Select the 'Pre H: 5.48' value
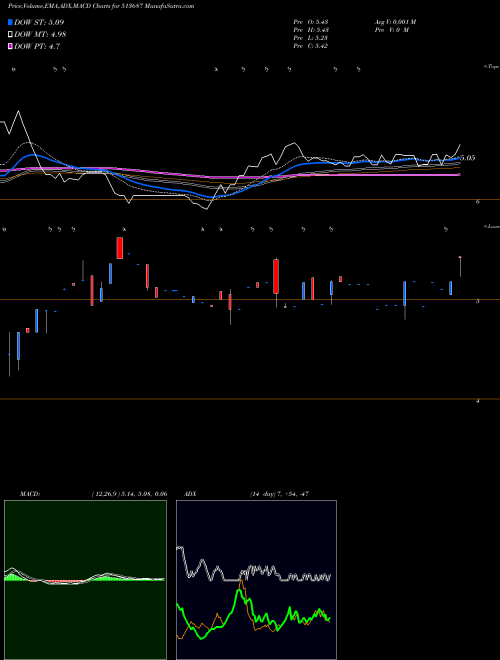The image size is (500, 660). pos(311,30)
